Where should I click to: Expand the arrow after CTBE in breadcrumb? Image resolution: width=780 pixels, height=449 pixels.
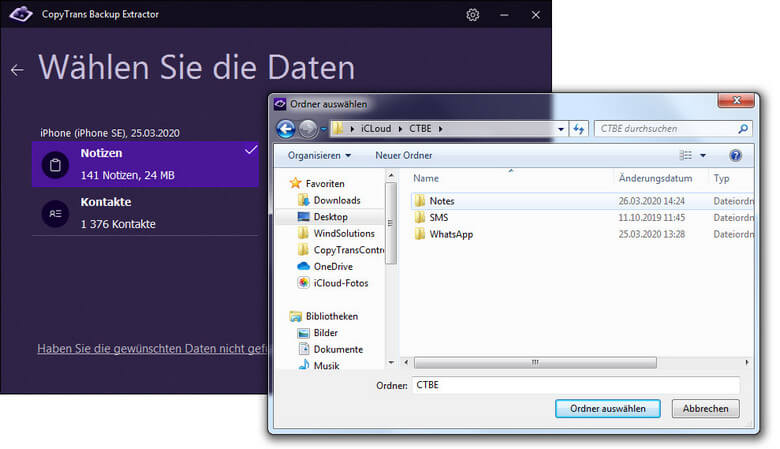click(441, 129)
